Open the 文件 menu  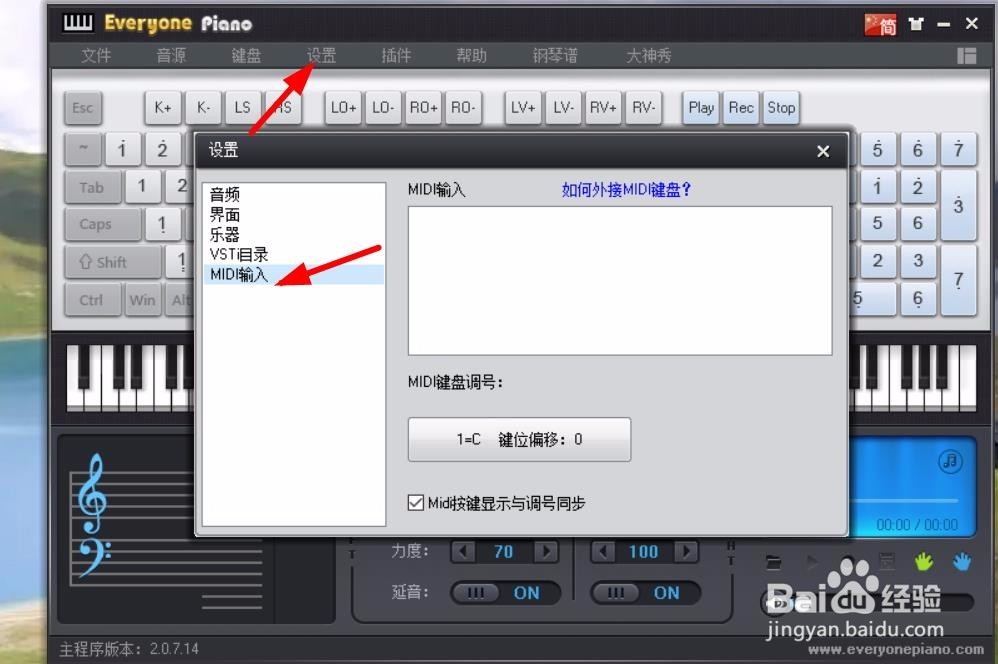96,56
